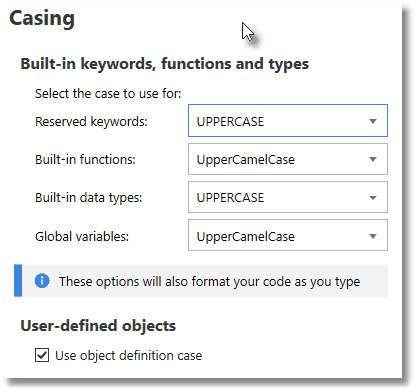Select the Reserved keywords UPPERCASE combo box

coord(288,121)
